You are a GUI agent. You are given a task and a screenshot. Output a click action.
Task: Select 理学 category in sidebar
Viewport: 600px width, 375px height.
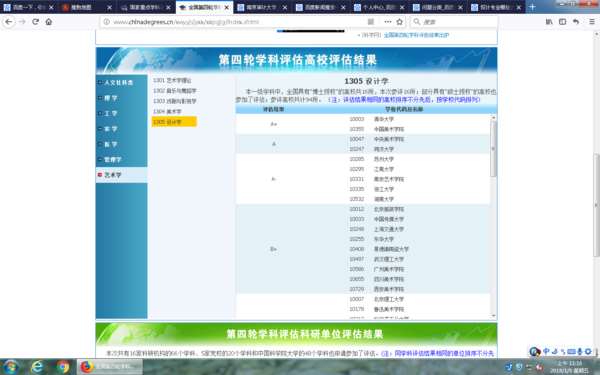(x=111, y=98)
